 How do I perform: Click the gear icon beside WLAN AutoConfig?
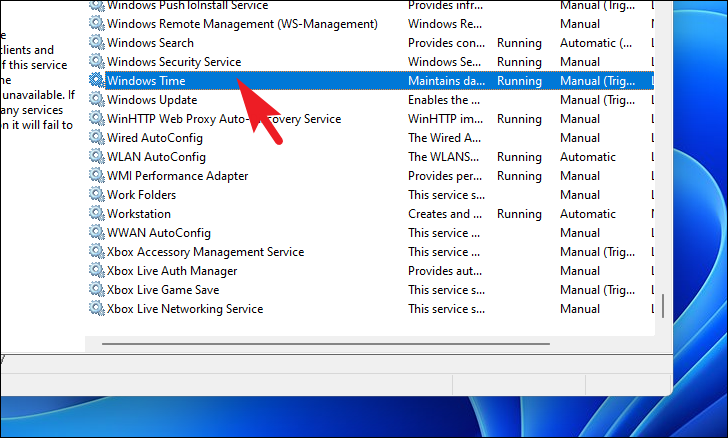tap(97, 157)
